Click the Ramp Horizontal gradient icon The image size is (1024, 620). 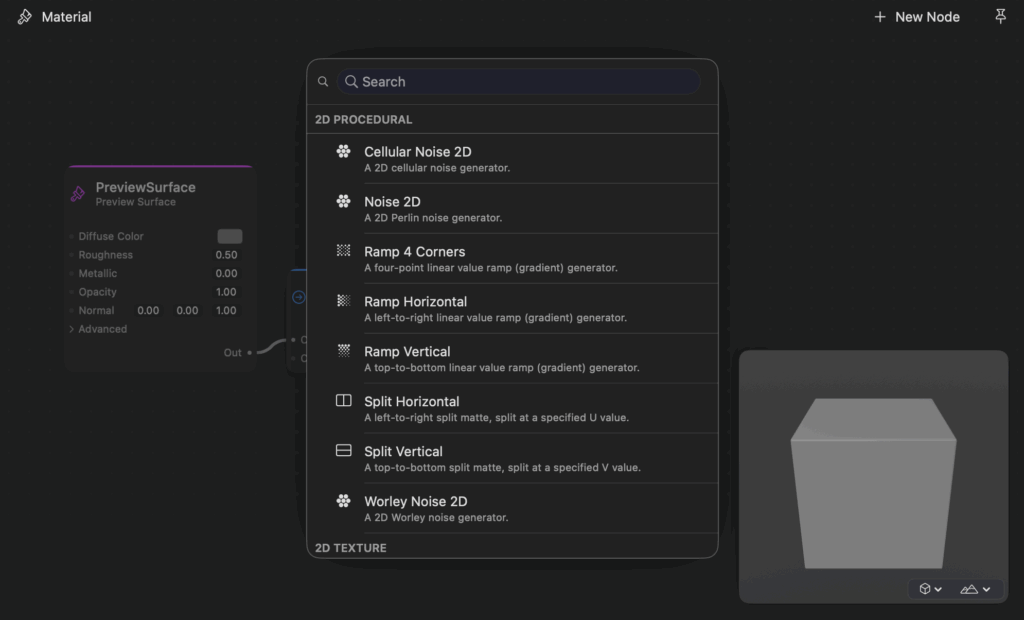343,301
